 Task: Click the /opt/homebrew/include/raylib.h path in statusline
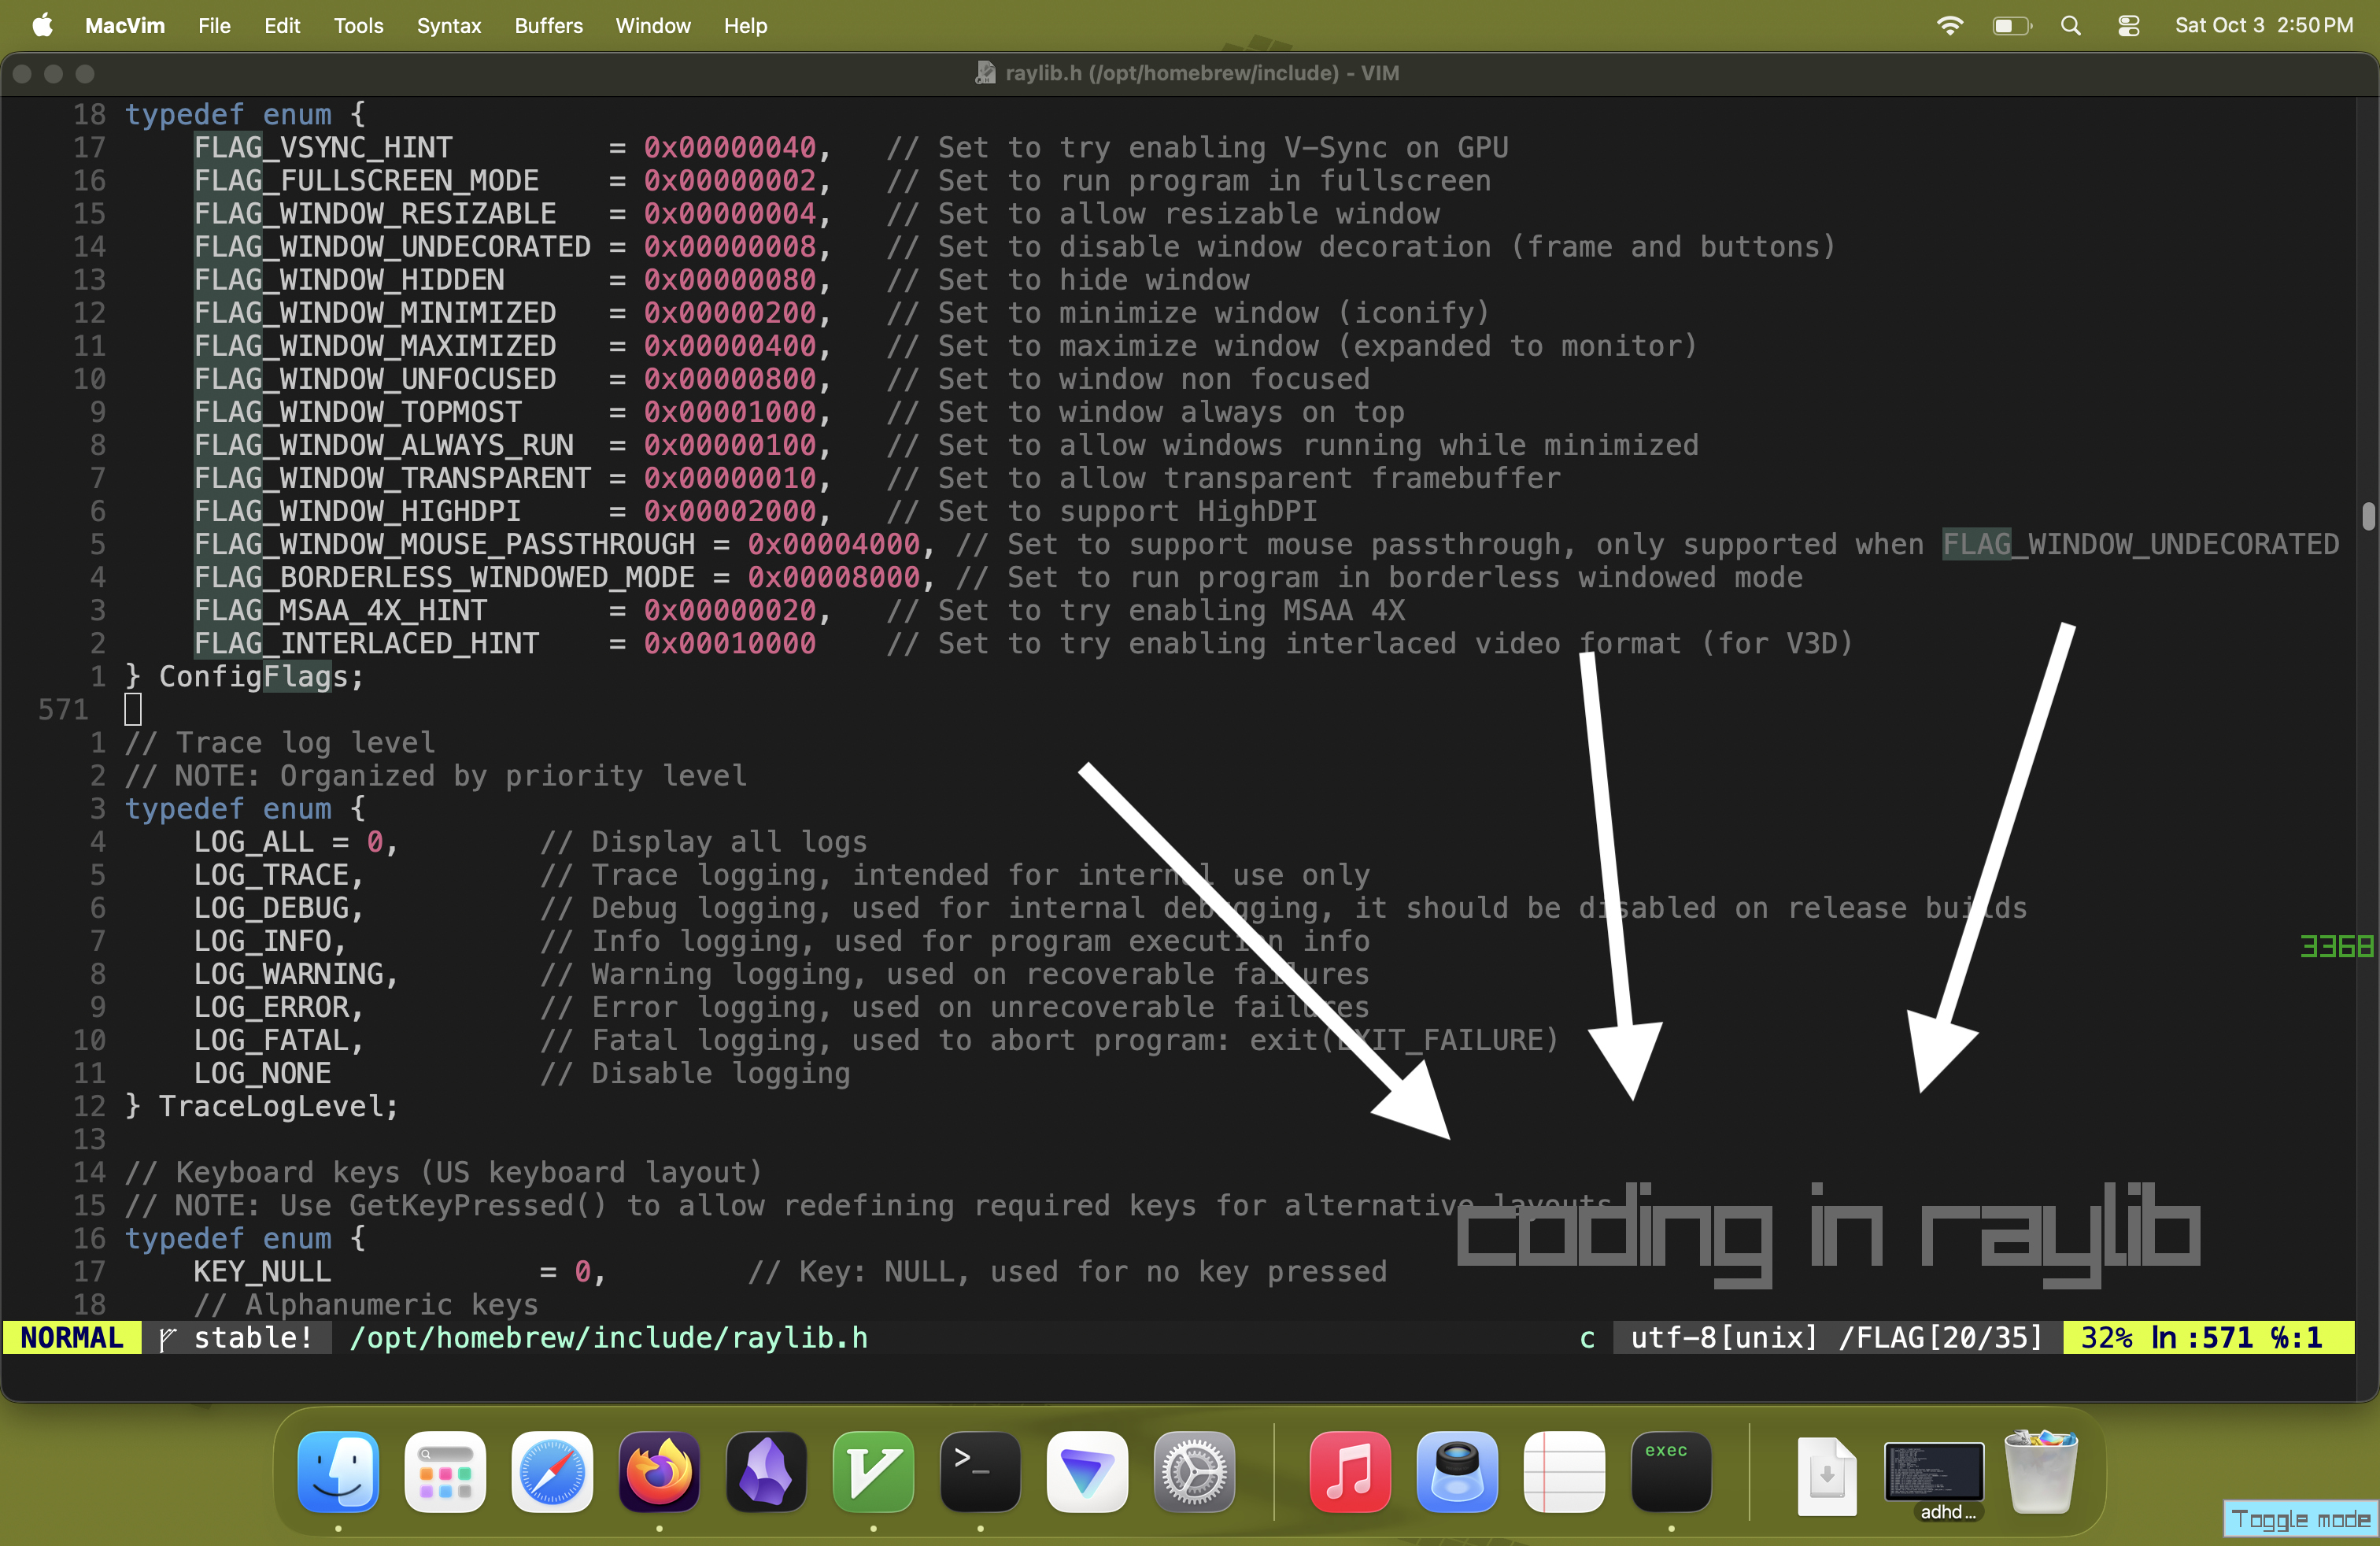point(608,1337)
